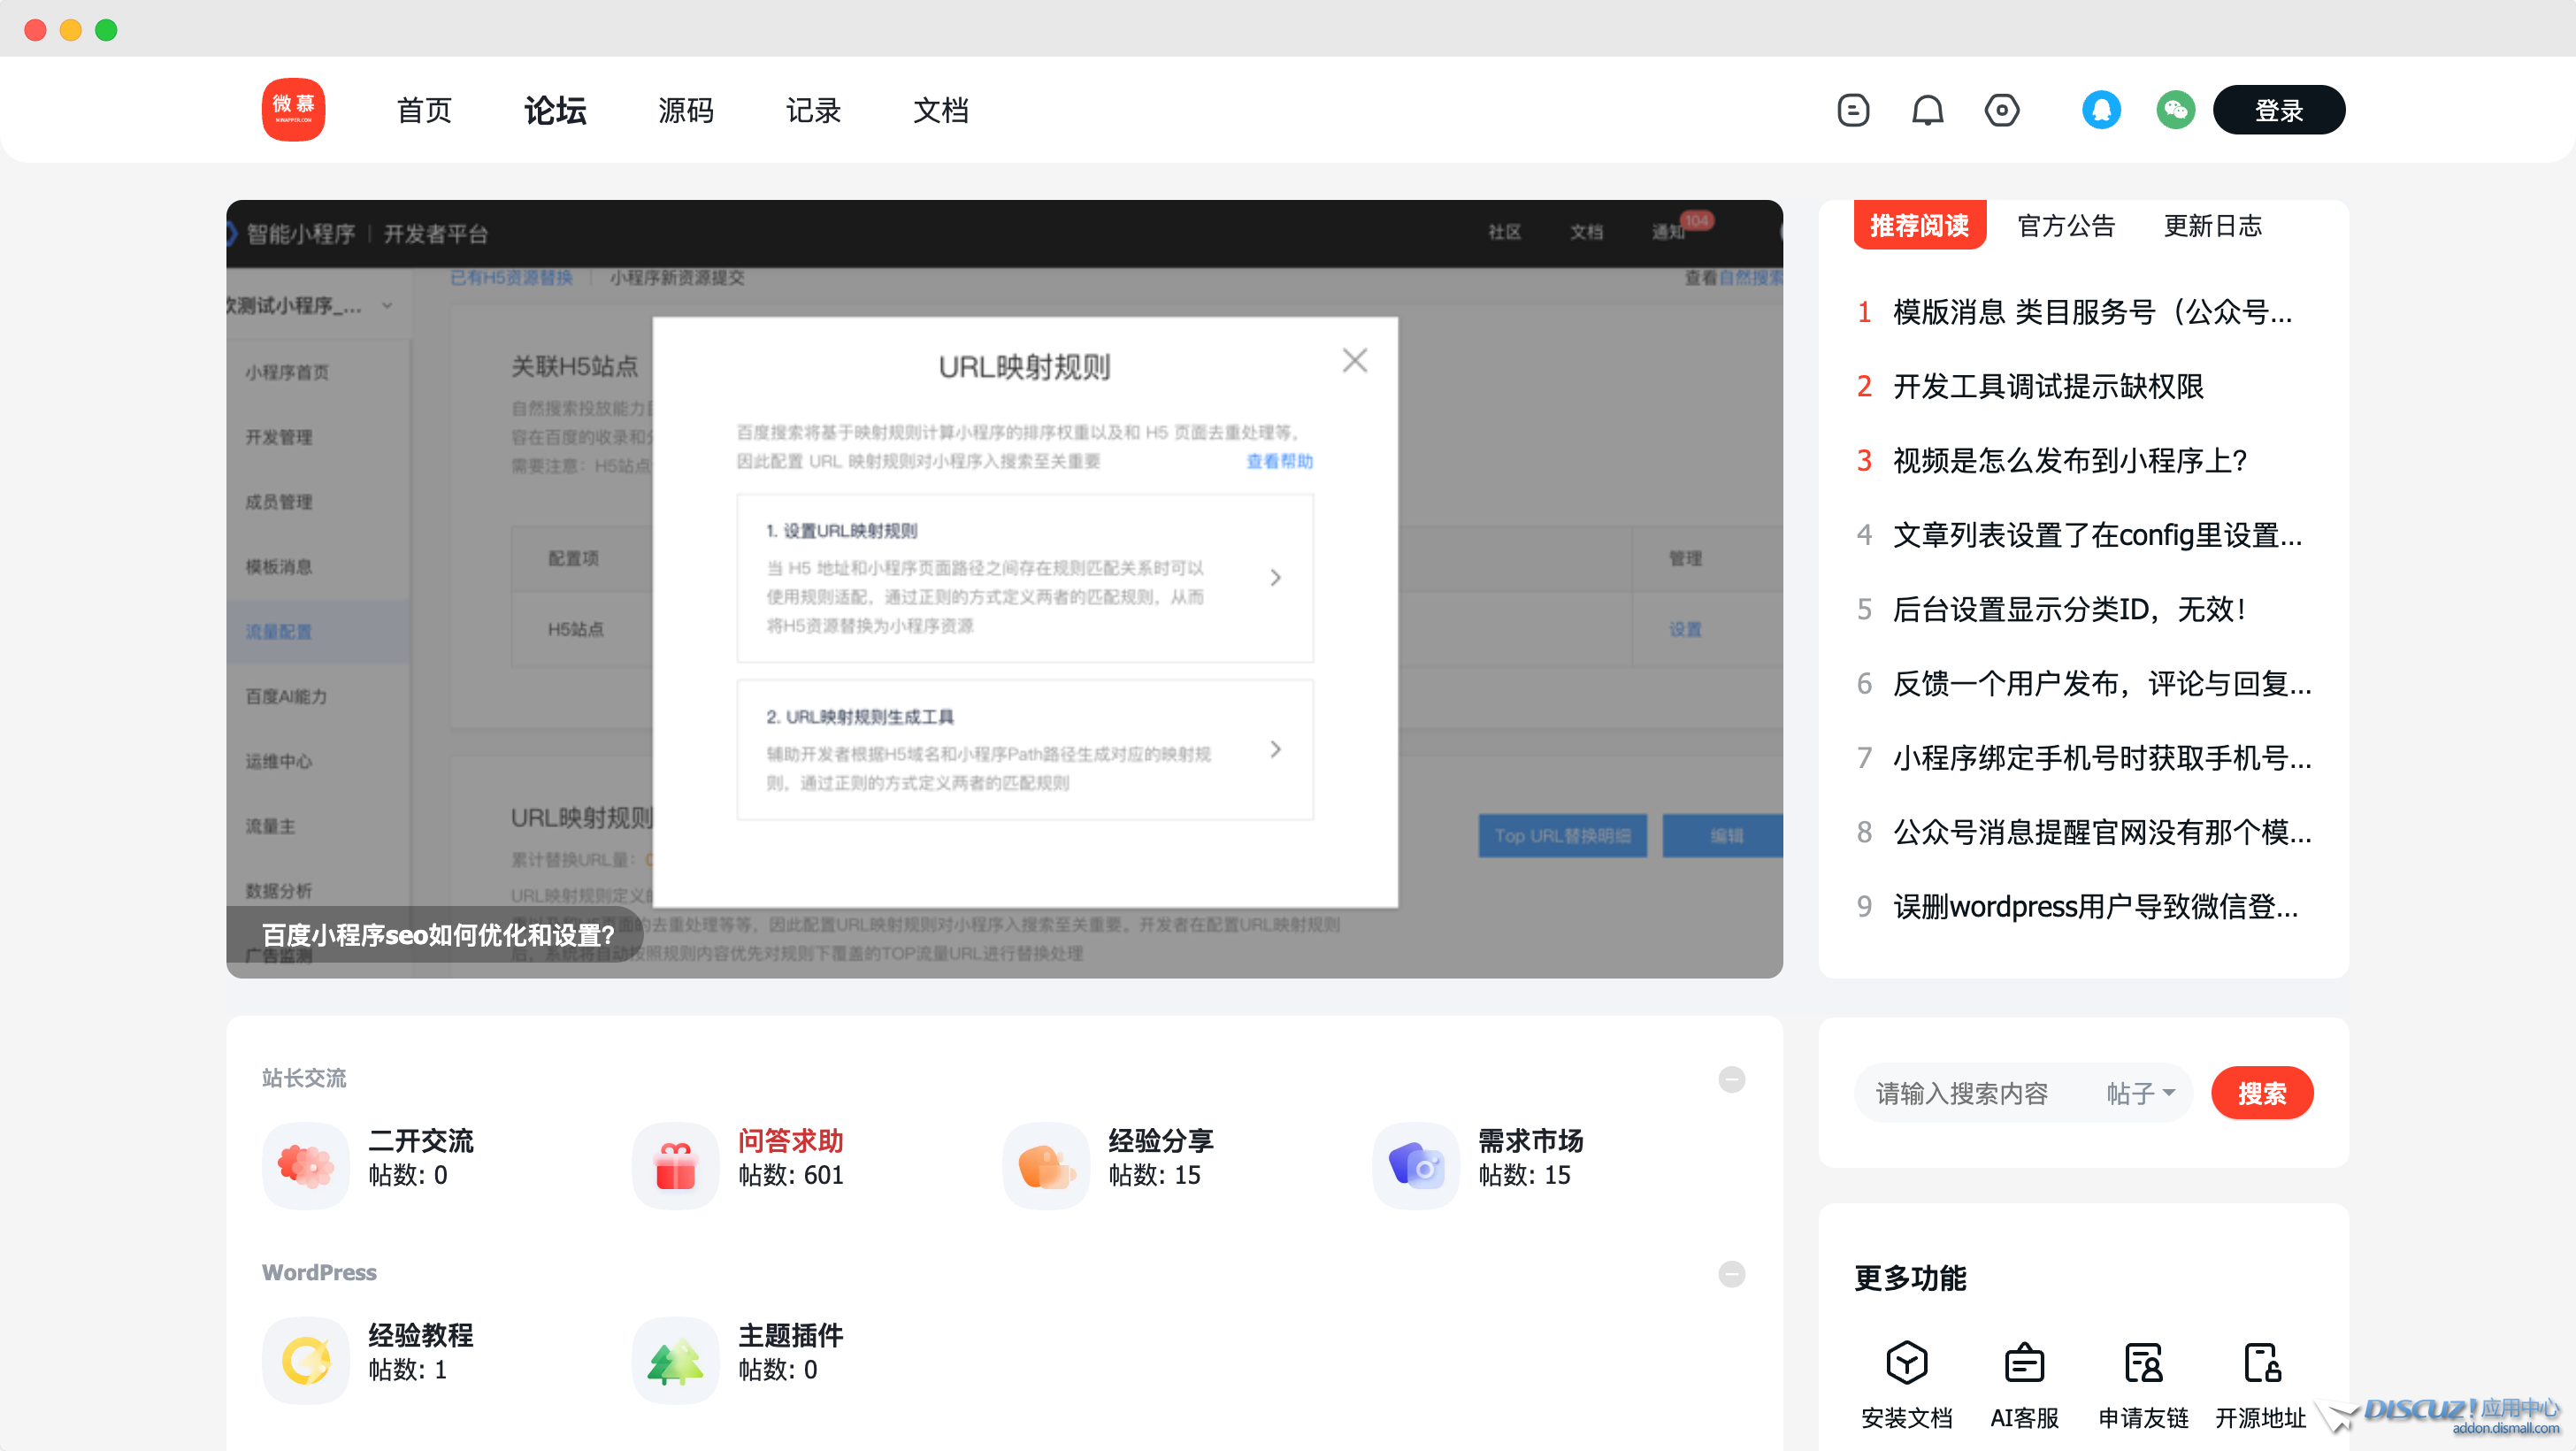Click the 微慕 logo icon

[293, 110]
